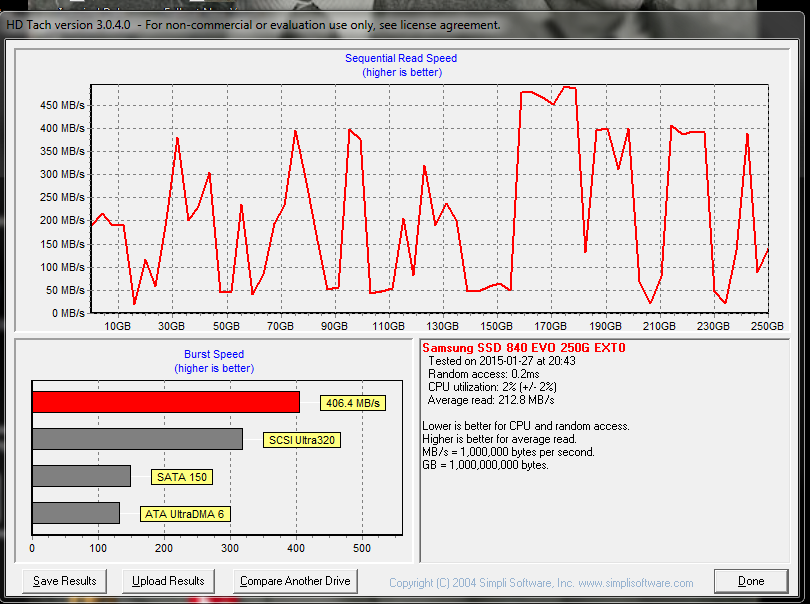Click the Average read 212.8 MB/s text
This screenshot has width=810, height=604.
click(x=491, y=400)
